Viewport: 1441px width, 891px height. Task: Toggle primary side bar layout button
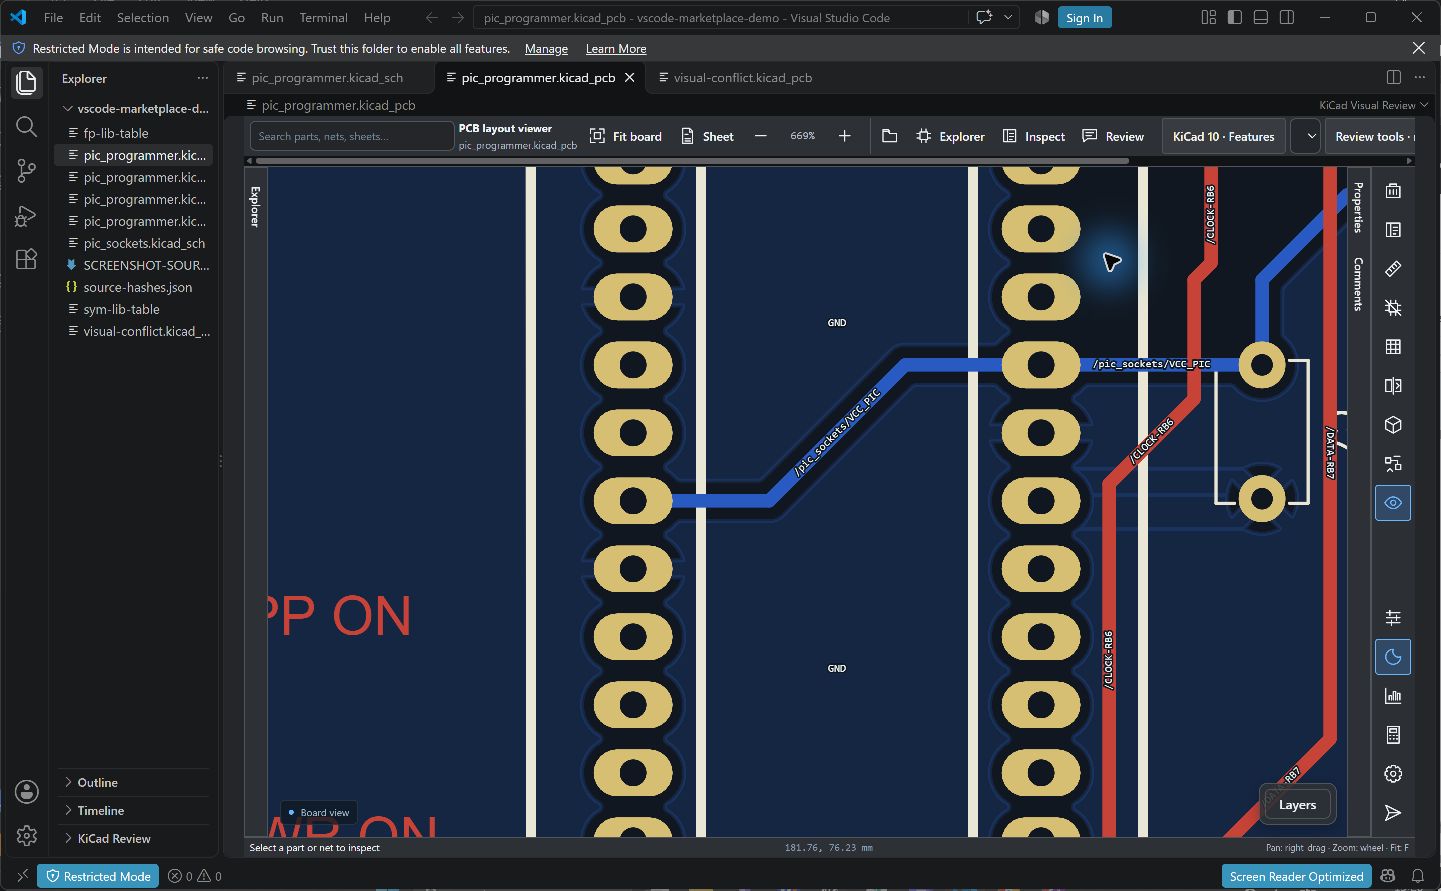(x=1235, y=17)
